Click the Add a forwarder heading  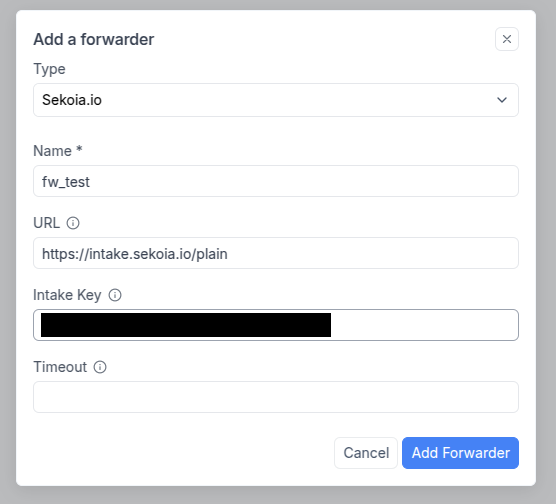[94, 39]
